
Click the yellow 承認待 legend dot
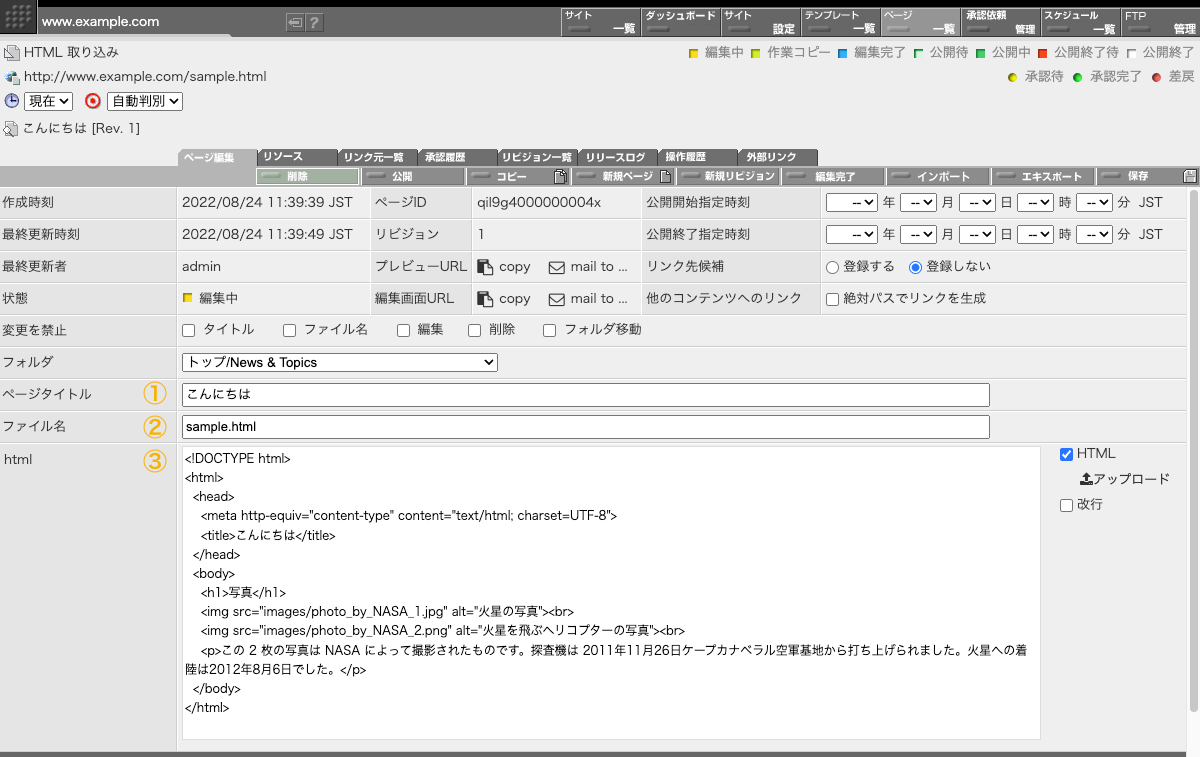pos(1012,77)
